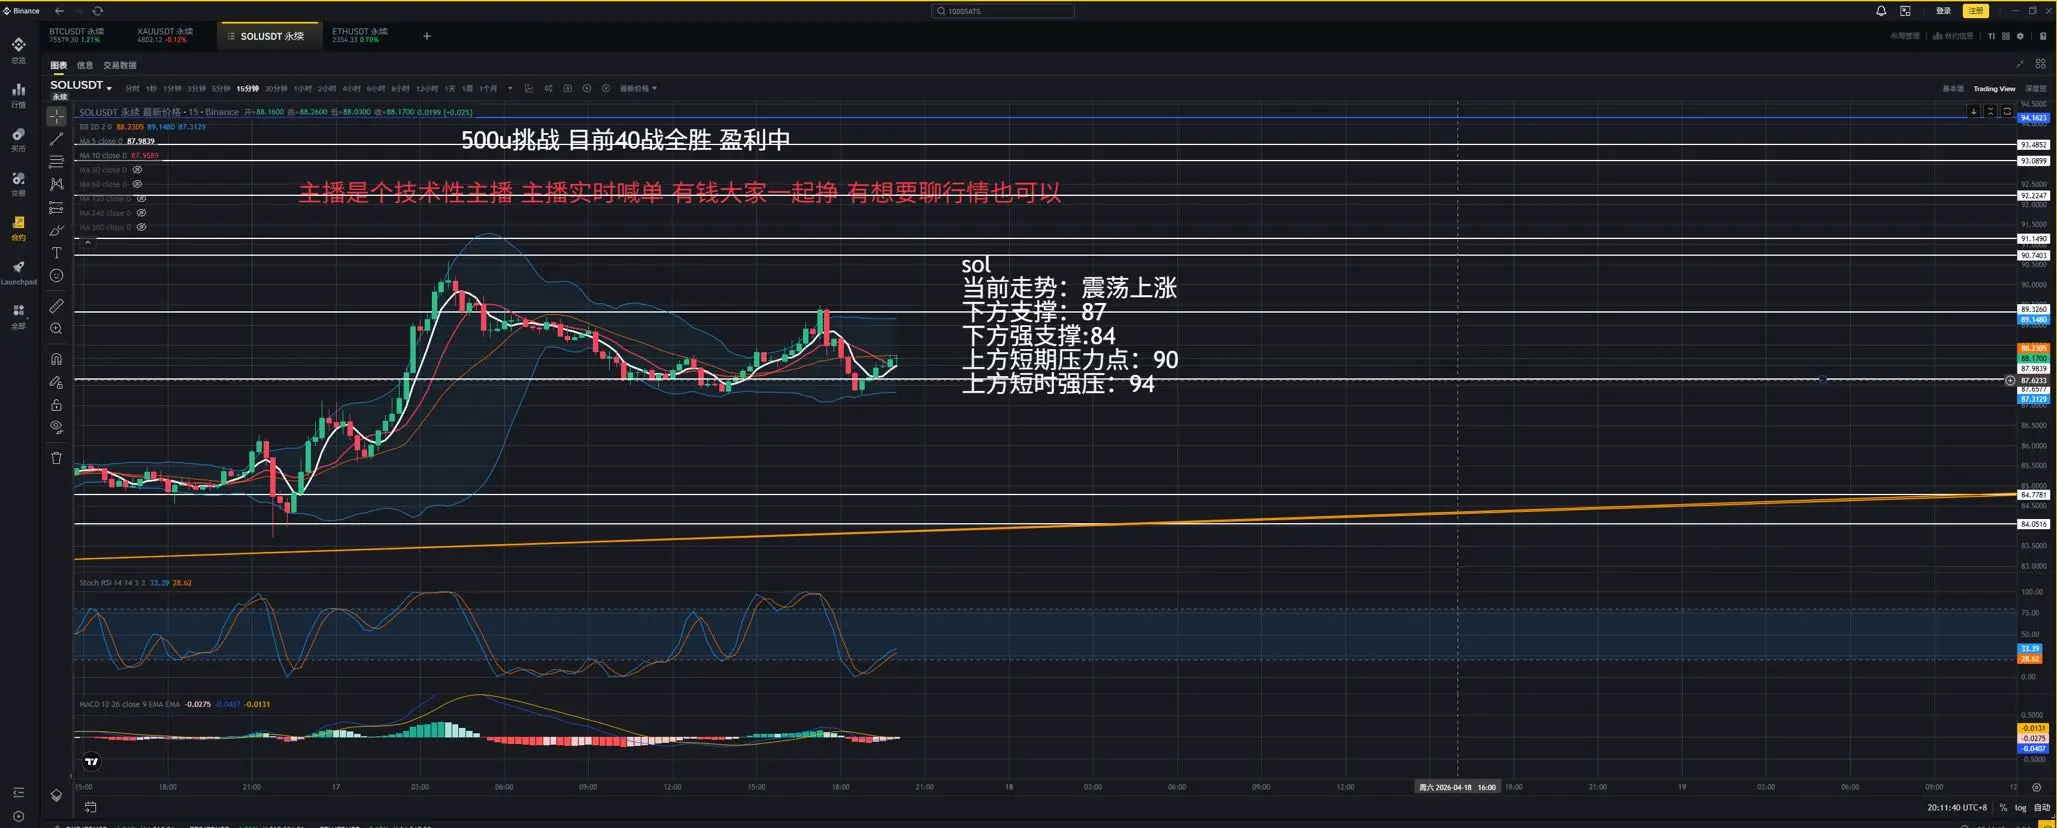Collapse the pane with the crossed-arrows button
2057x828 pixels.
click(1990, 112)
